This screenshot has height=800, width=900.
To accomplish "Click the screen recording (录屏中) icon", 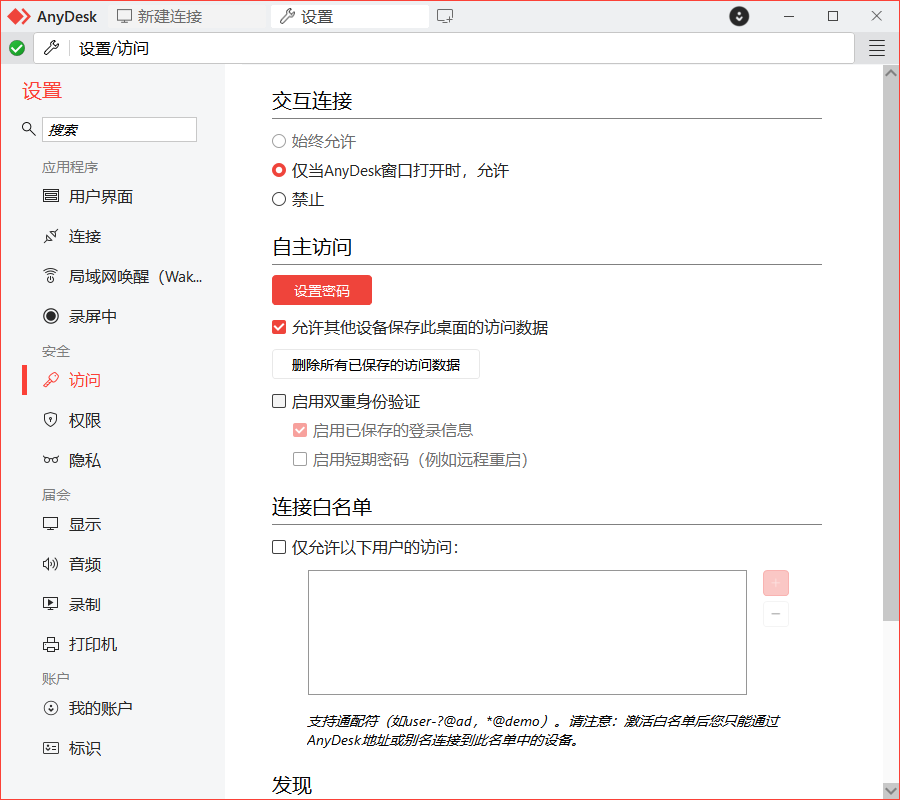I will pyautogui.click(x=51, y=316).
